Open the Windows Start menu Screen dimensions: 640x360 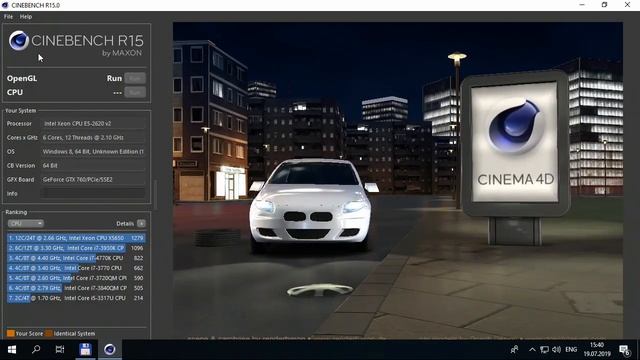[12, 350]
